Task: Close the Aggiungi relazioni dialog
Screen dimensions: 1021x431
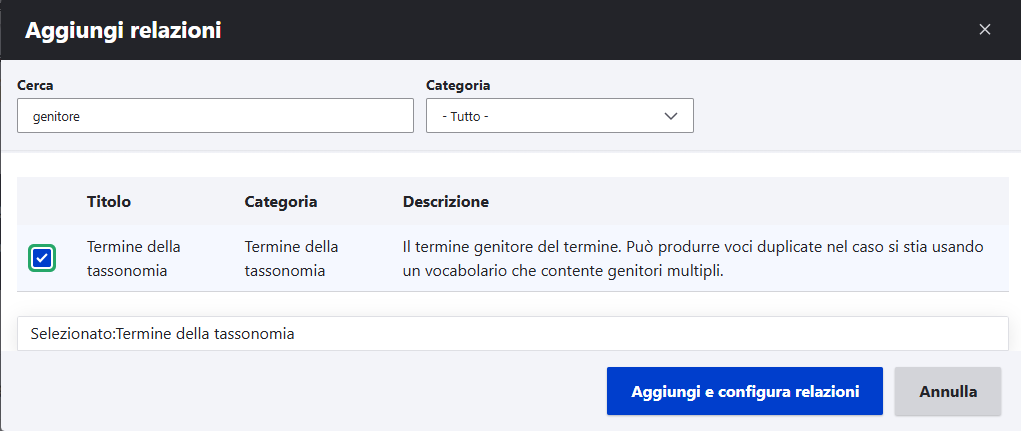Action: [984, 30]
